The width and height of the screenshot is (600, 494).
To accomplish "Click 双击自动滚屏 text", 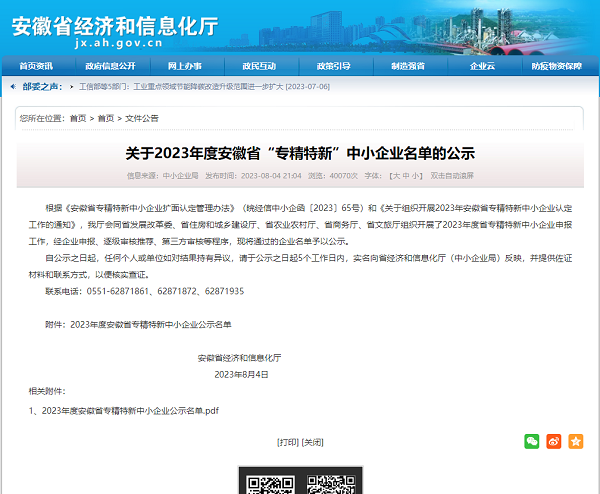I will pos(452,176).
